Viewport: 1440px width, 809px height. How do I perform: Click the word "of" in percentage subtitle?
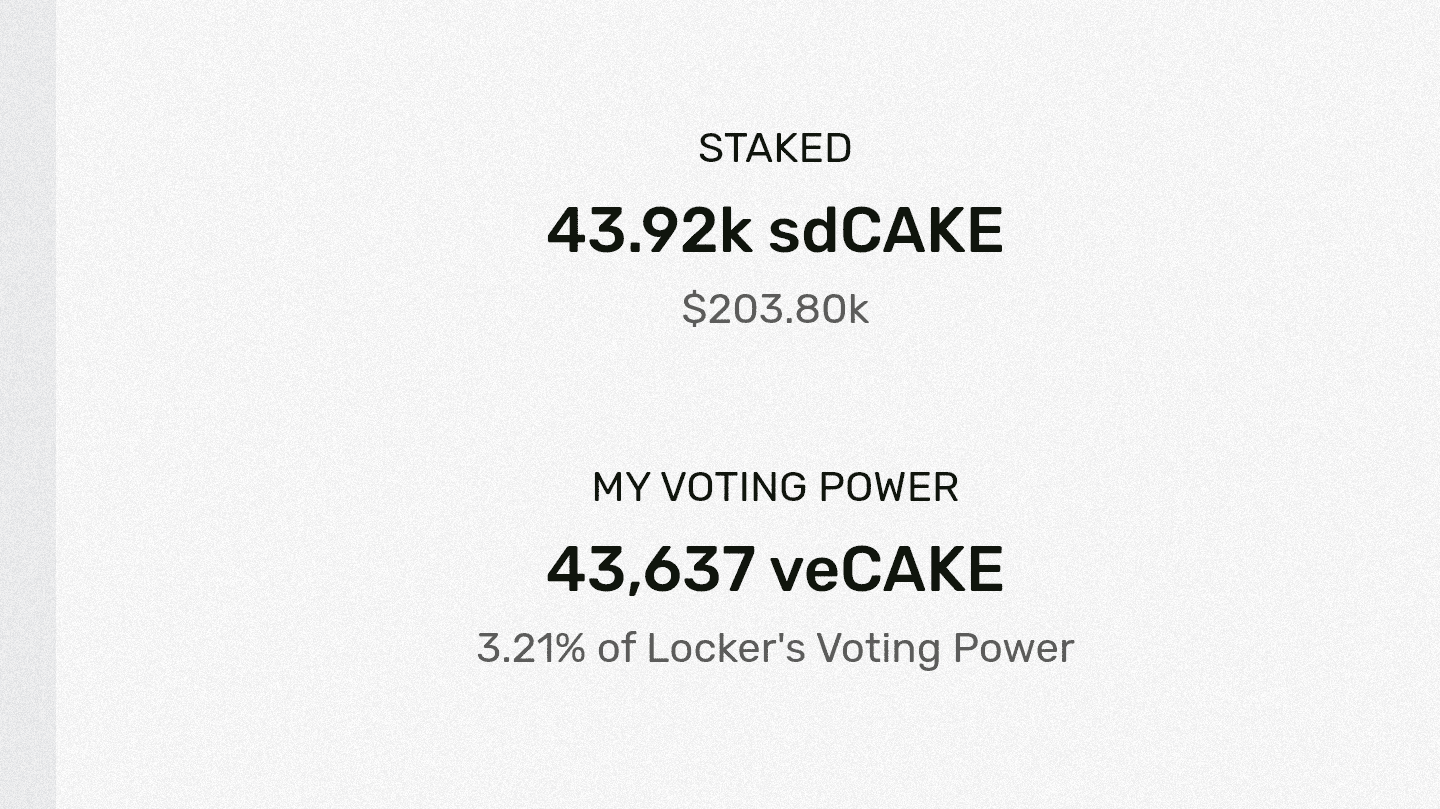(616, 648)
